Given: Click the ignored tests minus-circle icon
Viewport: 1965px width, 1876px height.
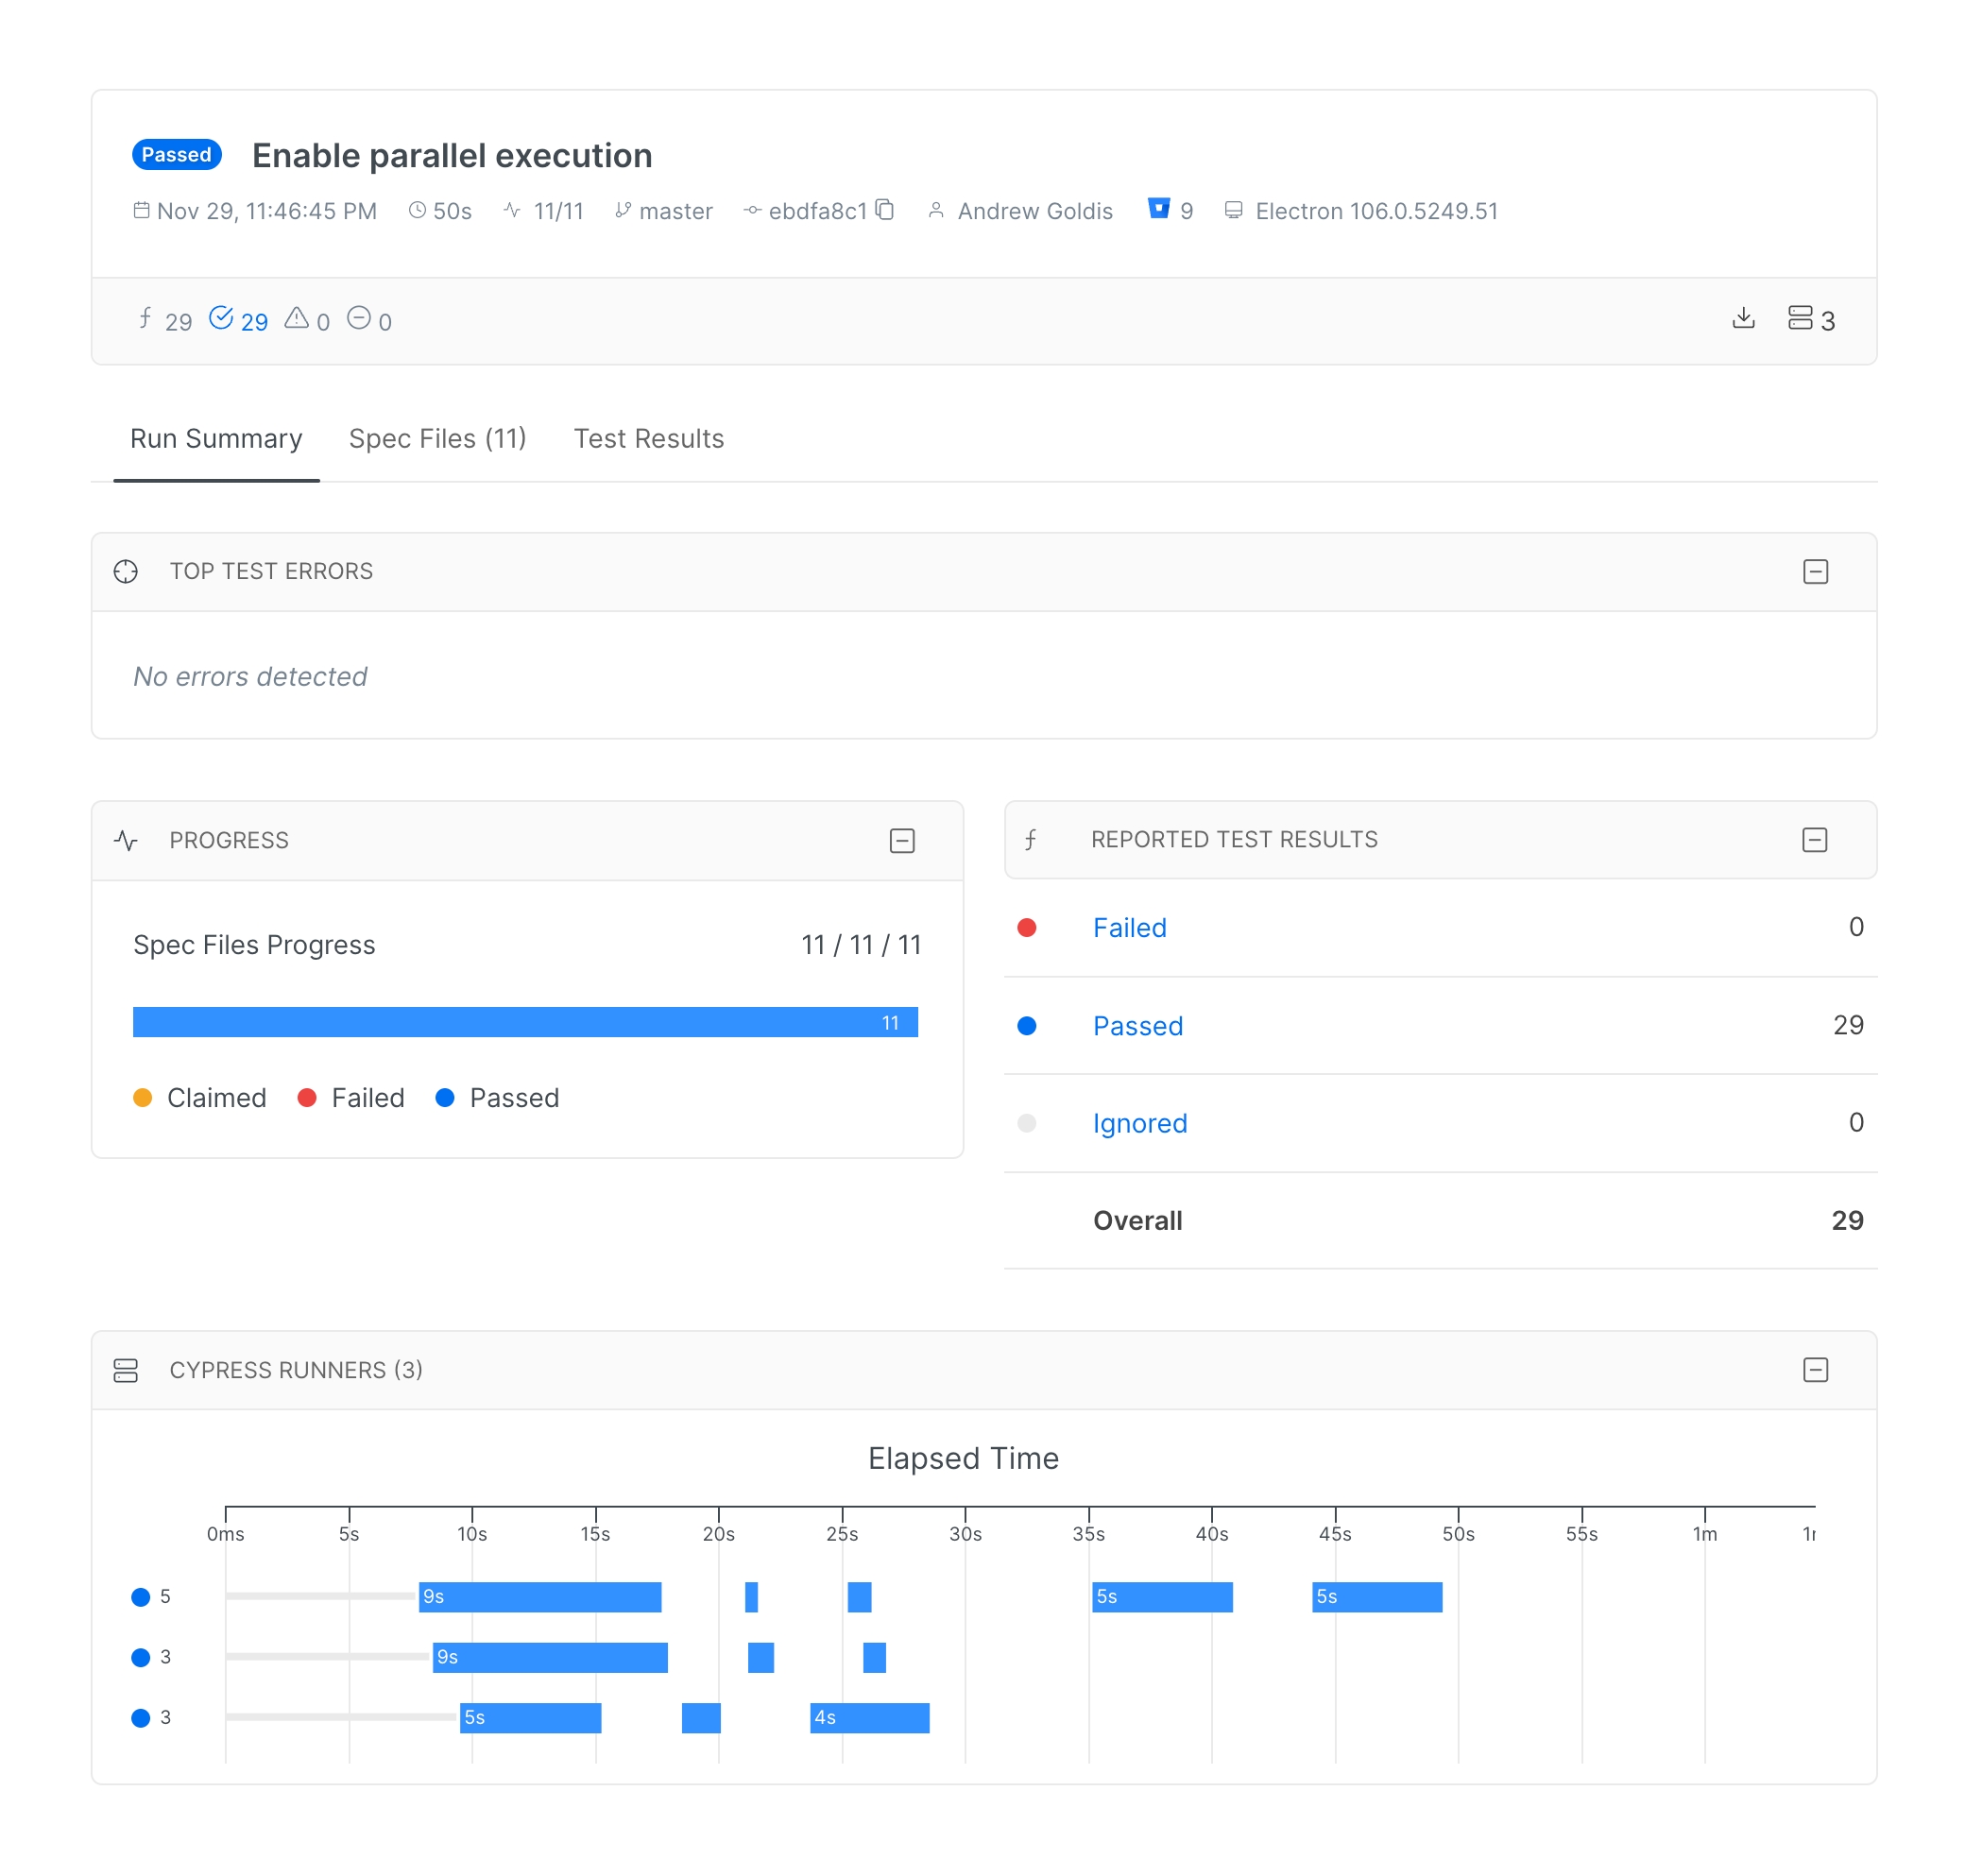Looking at the screenshot, I should pos(358,318).
